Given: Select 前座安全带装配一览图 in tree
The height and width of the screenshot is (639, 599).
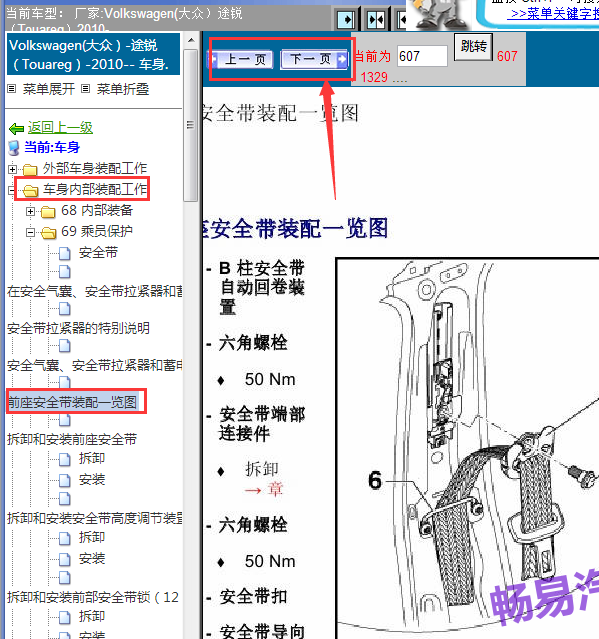Looking at the screenshot, I should 72,403.
